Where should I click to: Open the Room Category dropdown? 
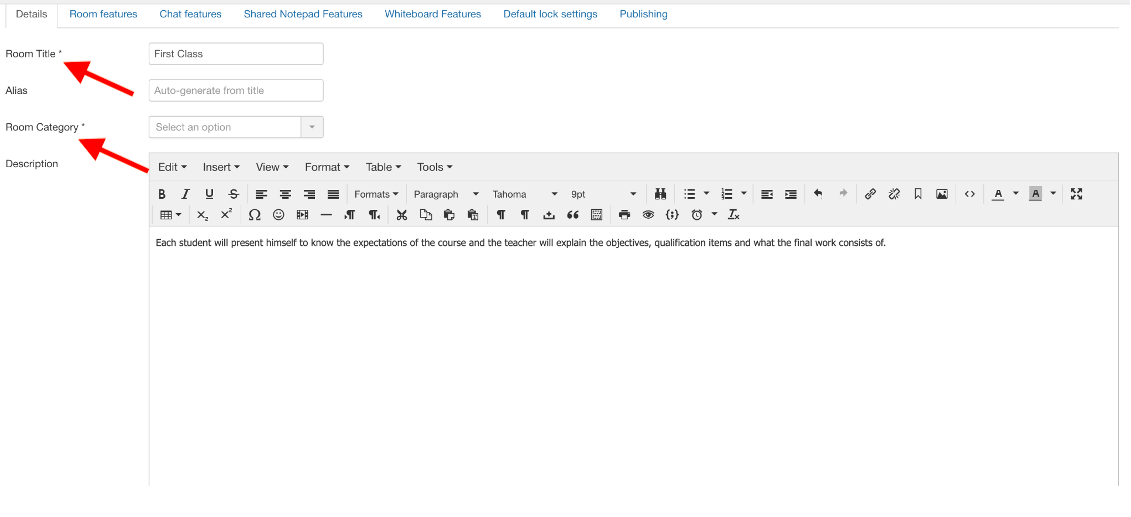(x=236, y=127)
